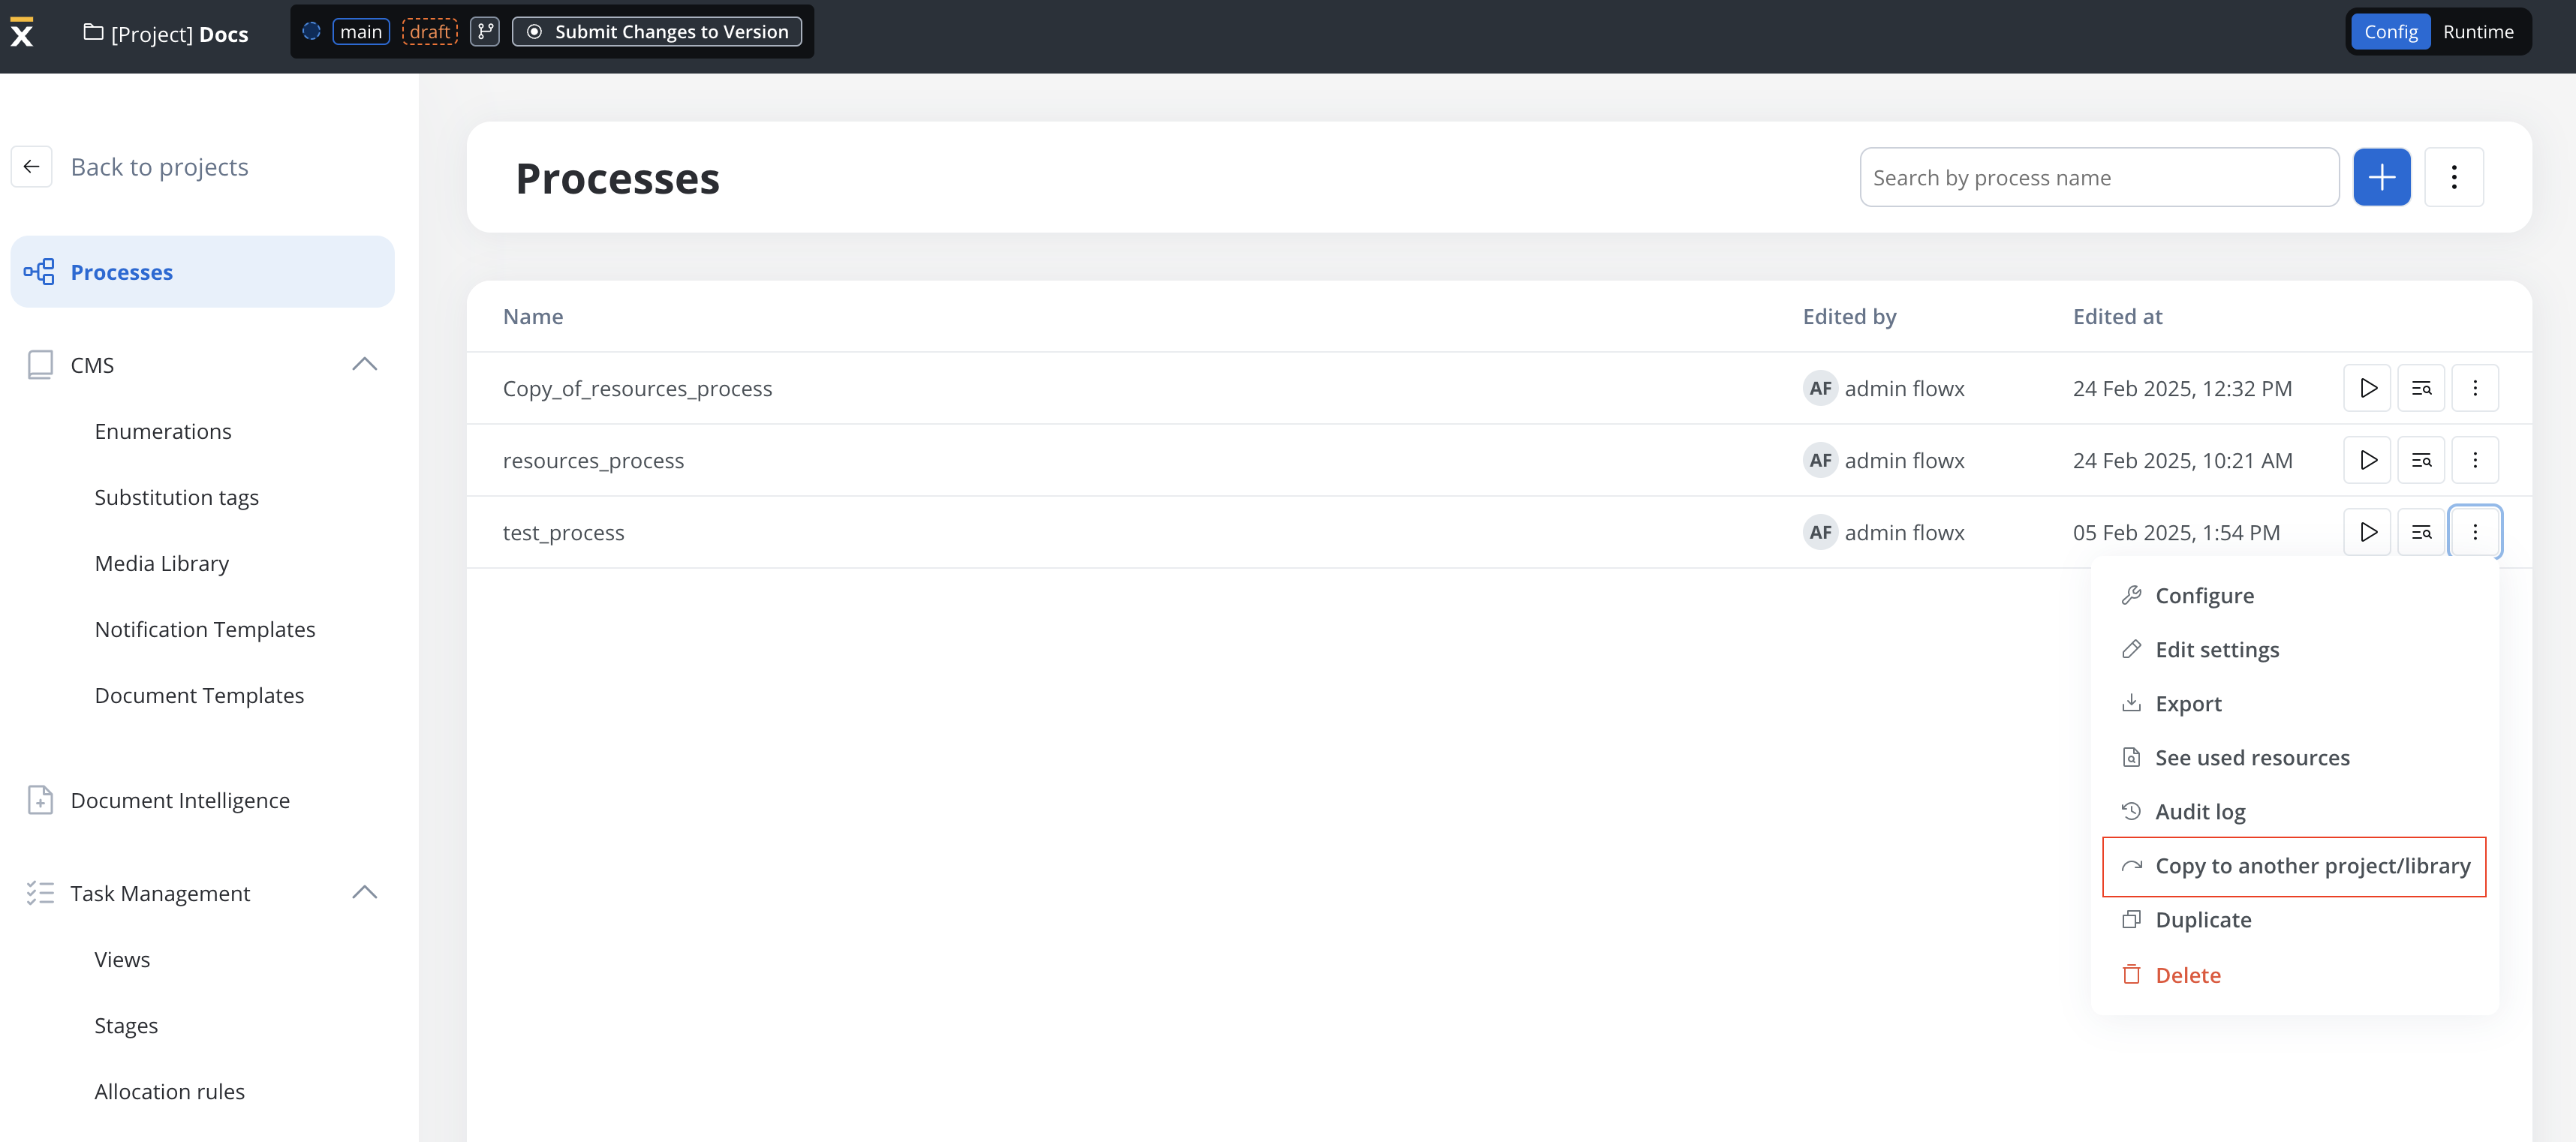Open the resources_process row name
This screenshot has height=1142, width=2576.
(x=593, y=460)
